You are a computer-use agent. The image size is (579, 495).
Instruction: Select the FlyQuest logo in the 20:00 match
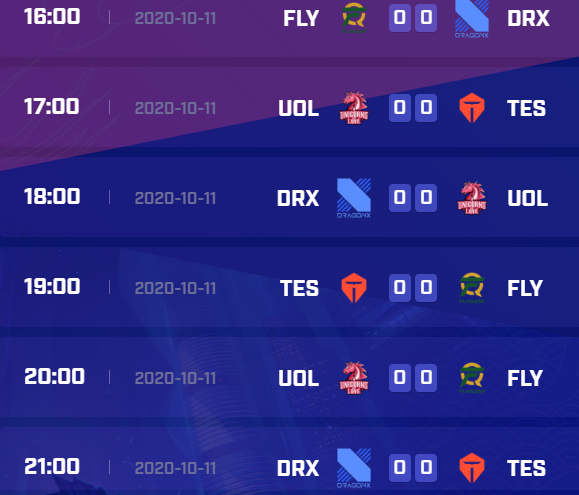coord(472,378)
